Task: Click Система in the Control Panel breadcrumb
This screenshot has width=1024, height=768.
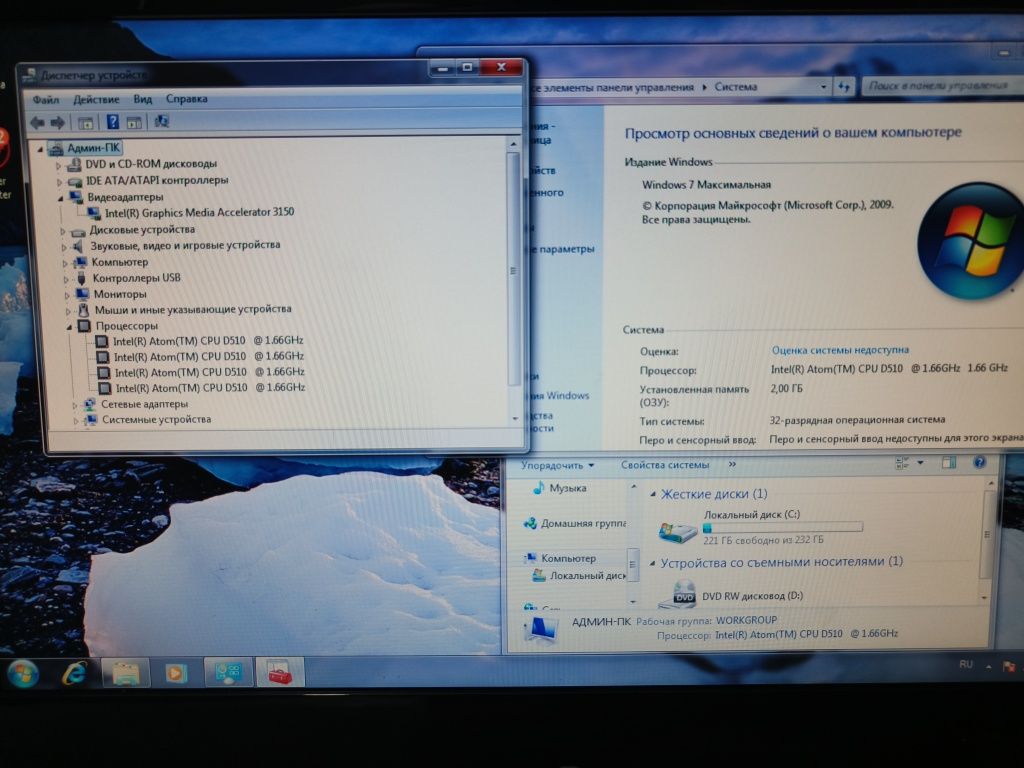Action: [735, 87]
